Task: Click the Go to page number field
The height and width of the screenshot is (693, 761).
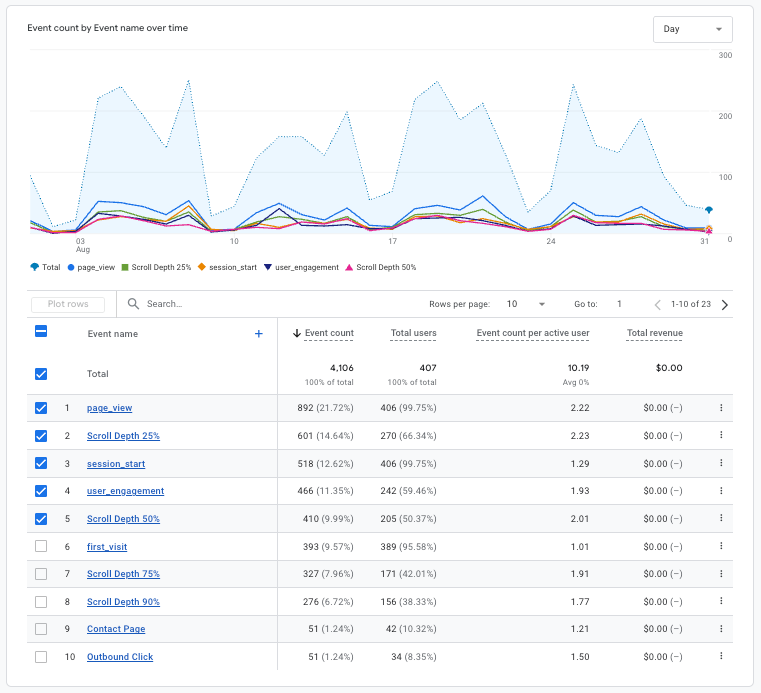Action: pos(620,304)
